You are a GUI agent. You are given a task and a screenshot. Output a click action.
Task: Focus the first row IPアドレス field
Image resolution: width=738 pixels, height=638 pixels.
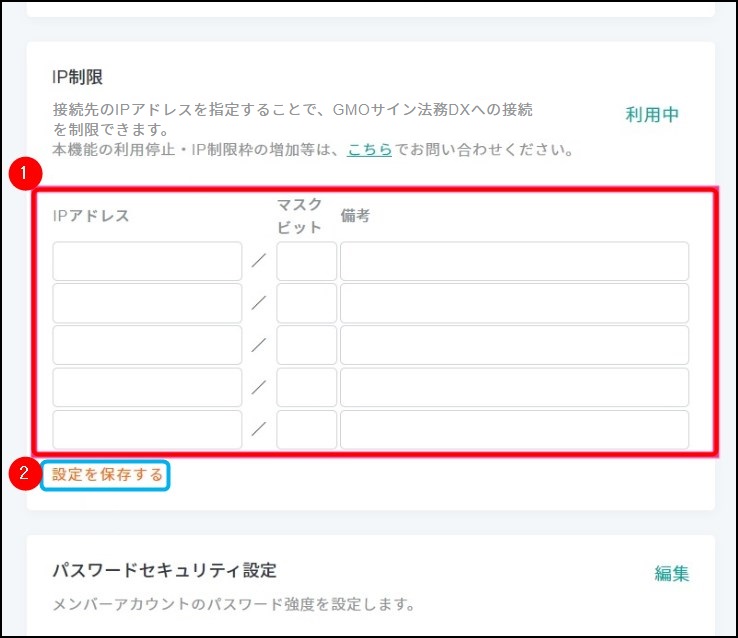(147, 261)
